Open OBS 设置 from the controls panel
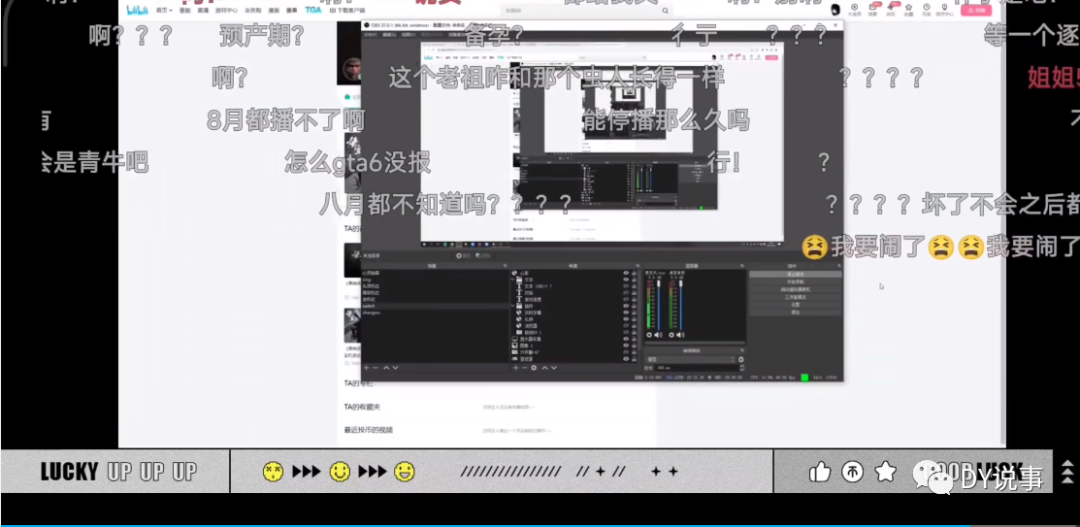Screen dimensions: 1080x527 (x=796, y=304)
